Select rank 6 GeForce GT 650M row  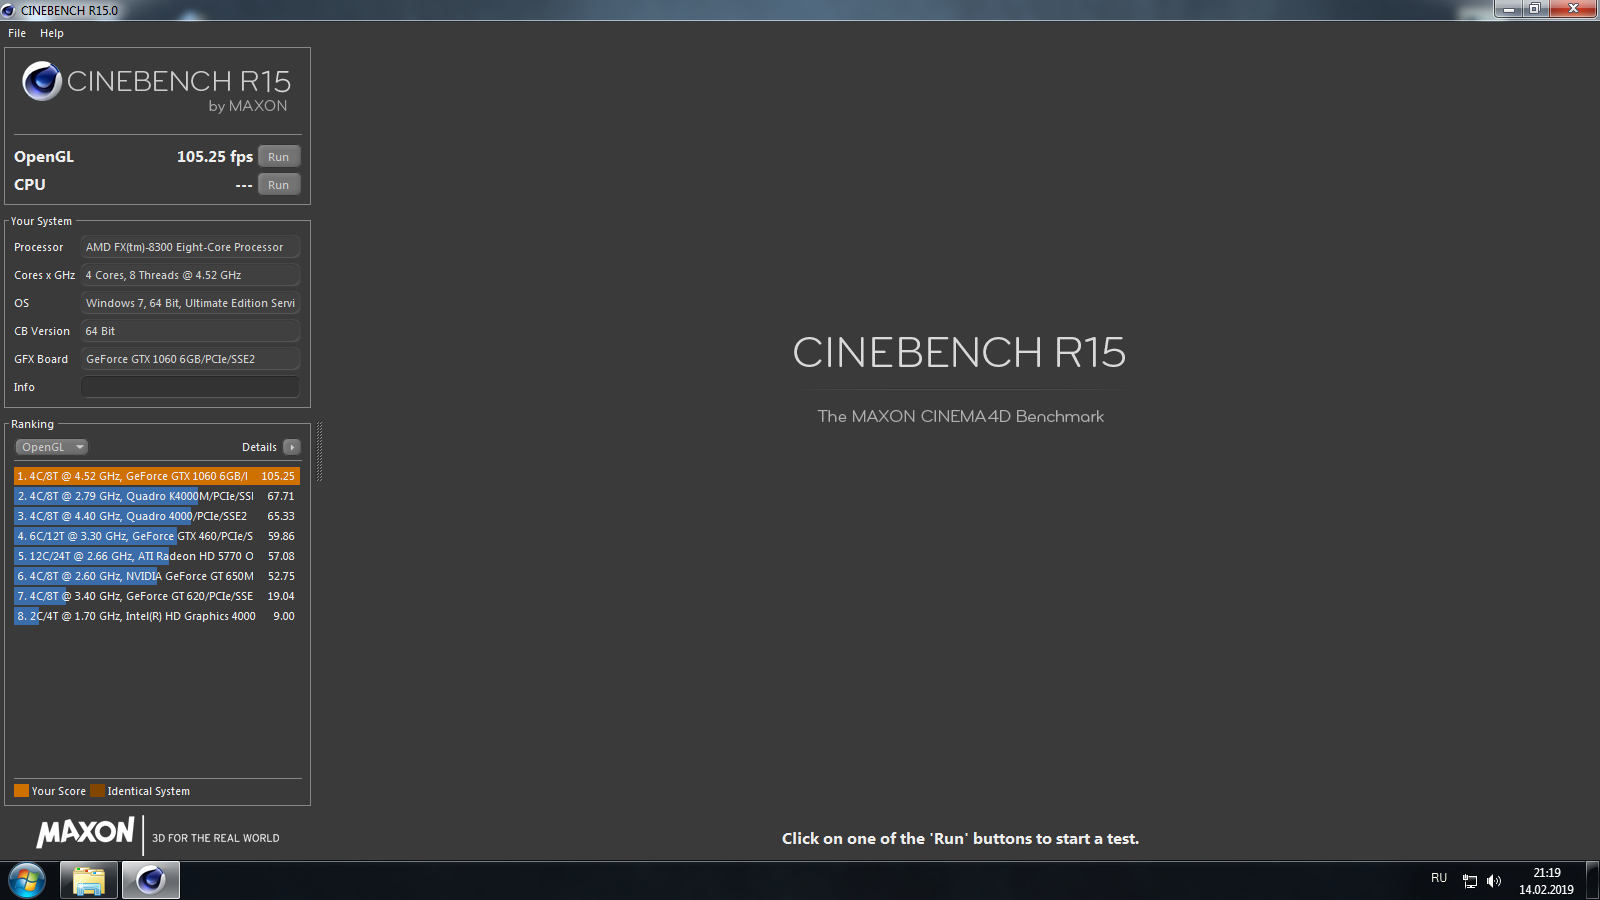click(x=157, y=576)
